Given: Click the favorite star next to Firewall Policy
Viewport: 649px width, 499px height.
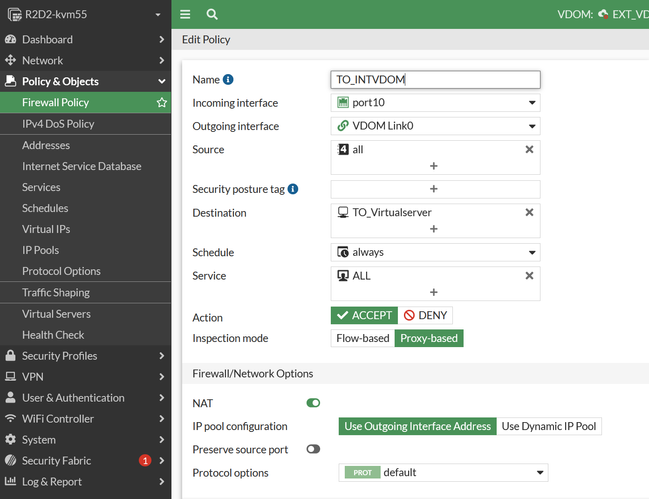Looking at the screenshot, I should (x=161, y=103).
